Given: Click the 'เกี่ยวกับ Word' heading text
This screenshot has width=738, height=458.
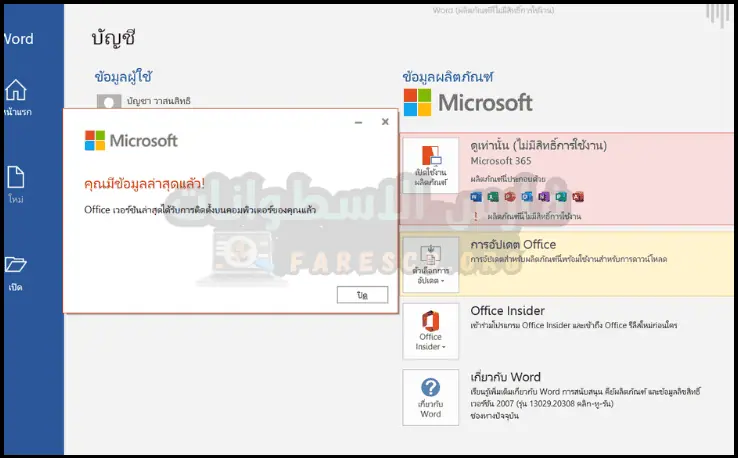Looking at the screenshot, I should coord(505,377).
